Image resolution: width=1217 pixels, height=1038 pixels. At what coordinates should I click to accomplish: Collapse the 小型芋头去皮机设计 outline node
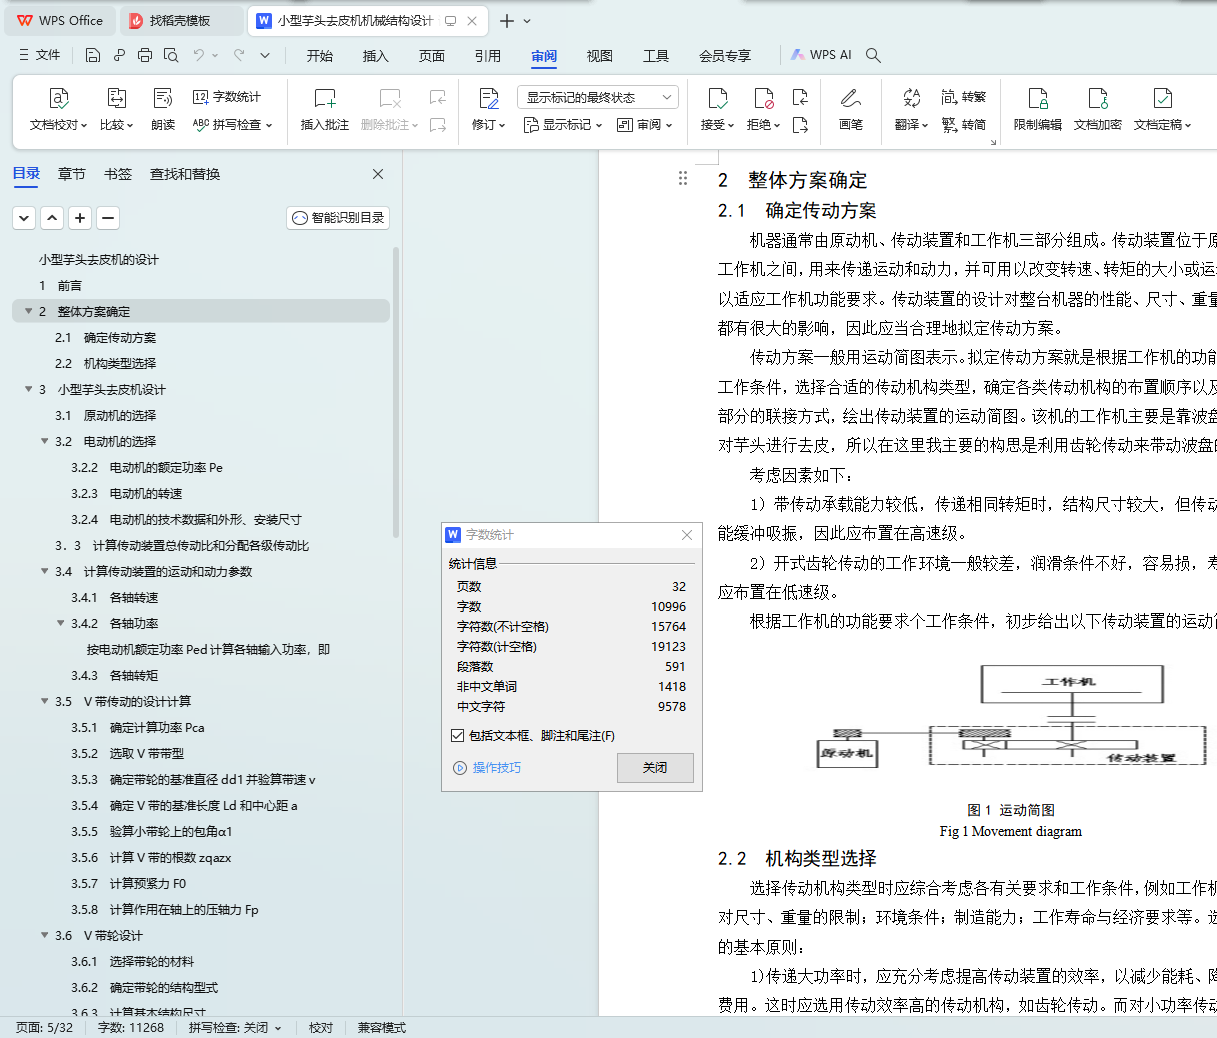click(28, 389)
